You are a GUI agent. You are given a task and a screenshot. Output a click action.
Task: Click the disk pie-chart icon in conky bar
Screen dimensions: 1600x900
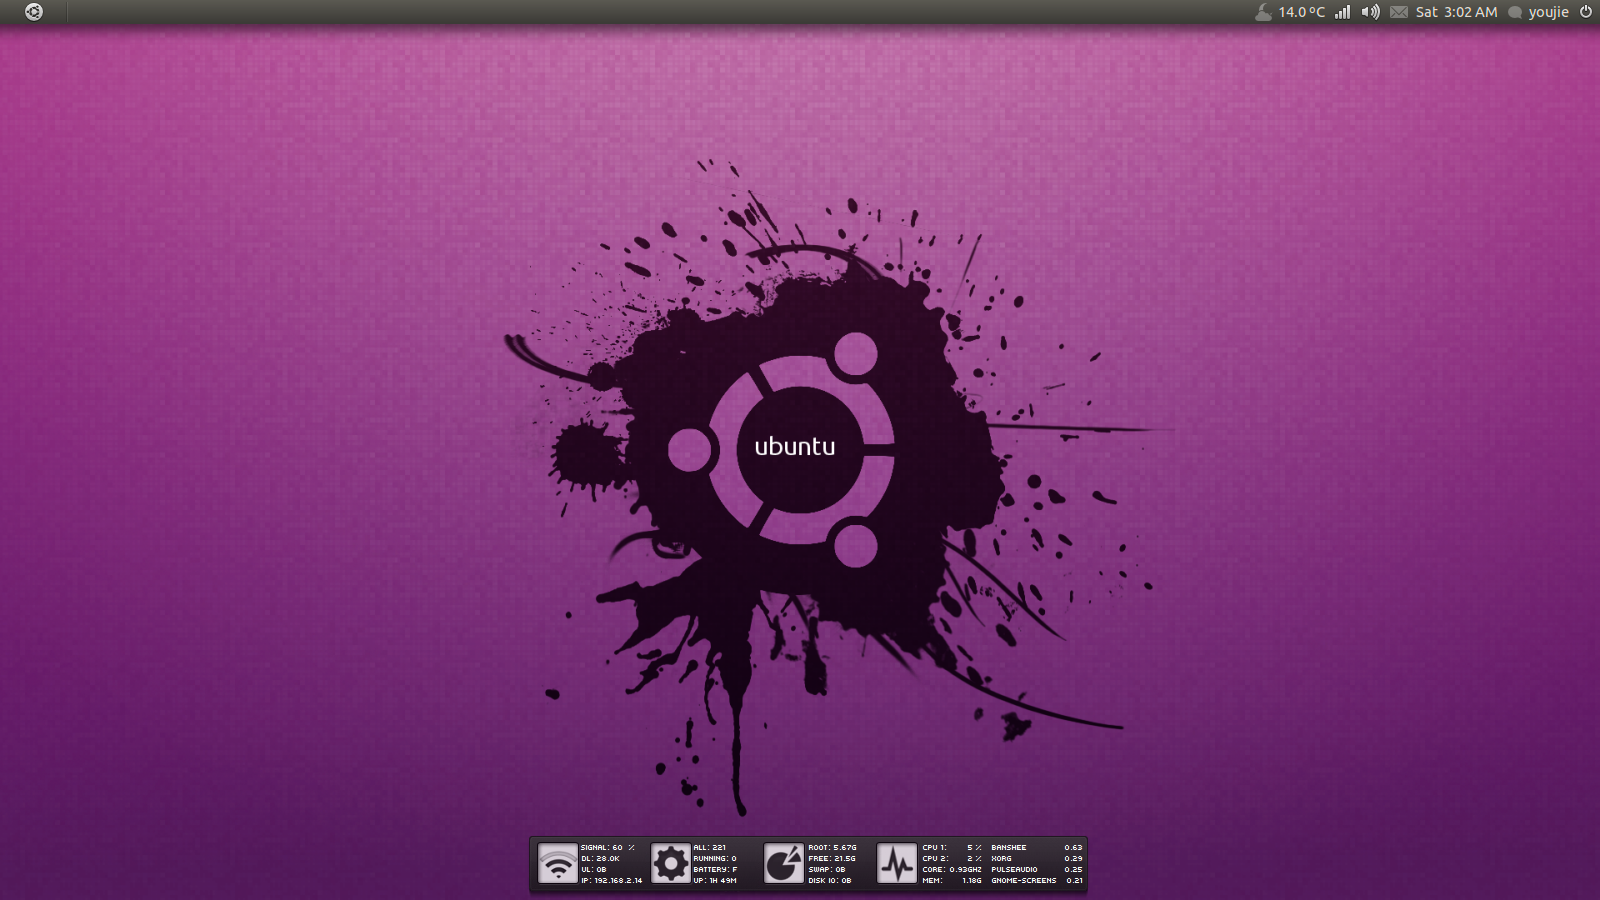coord(784,863)
